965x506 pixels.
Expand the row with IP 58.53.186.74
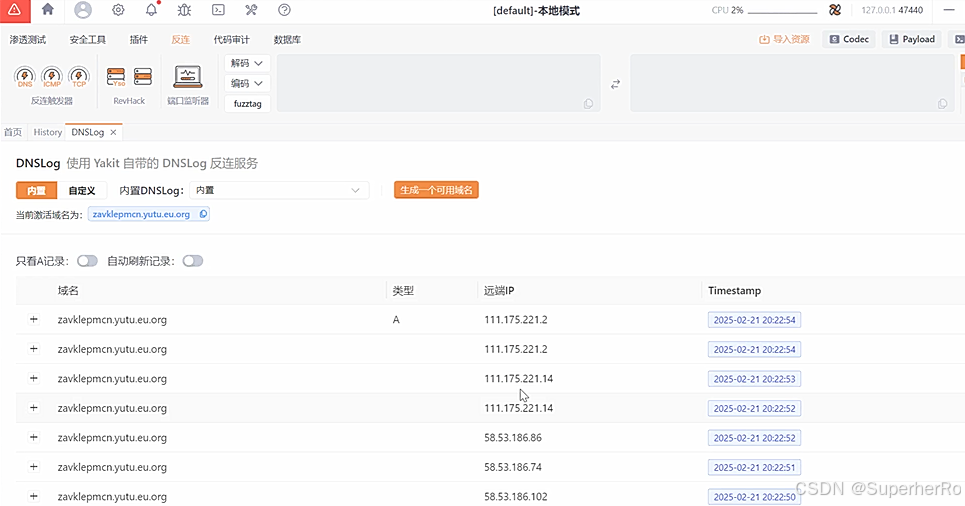point(34,467)
